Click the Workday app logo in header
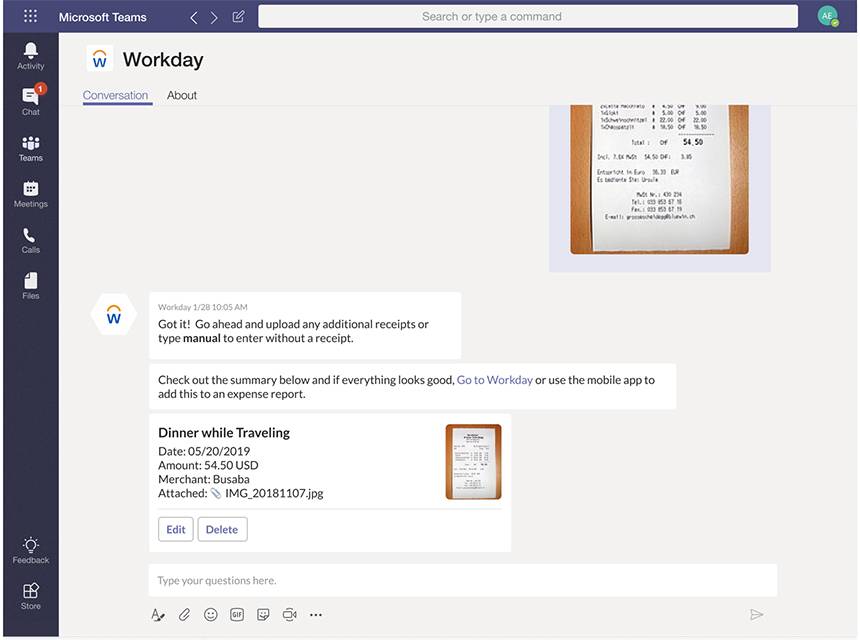860x640 pixels. 100,59
